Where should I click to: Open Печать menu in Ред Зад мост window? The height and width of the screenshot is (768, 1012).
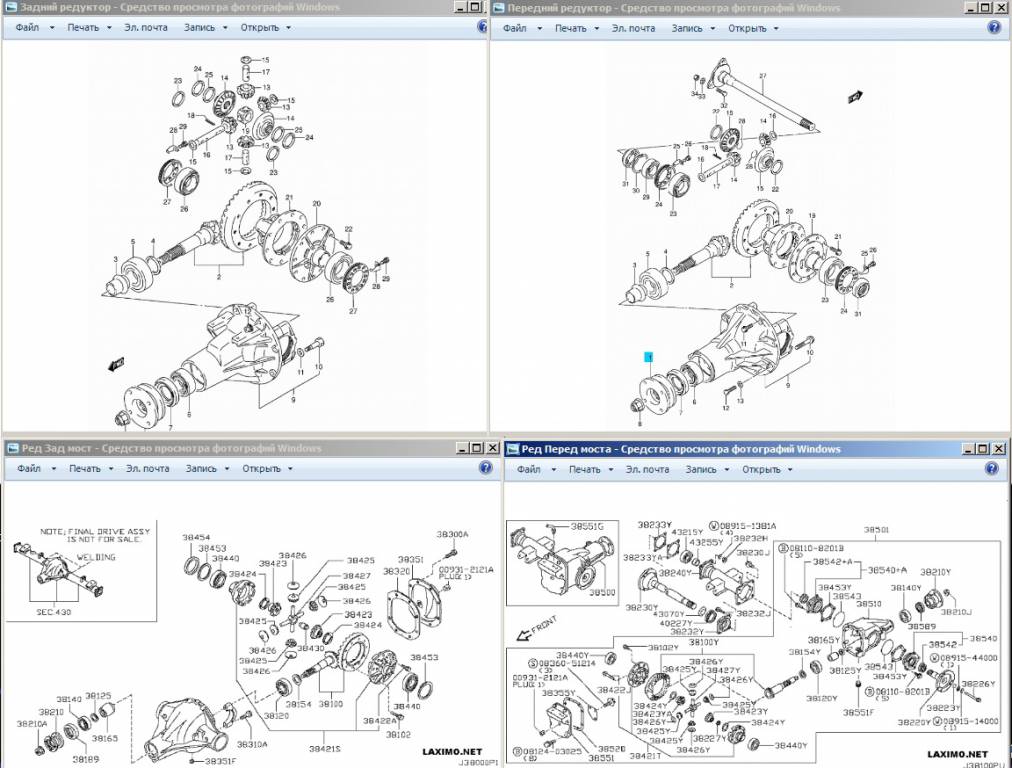(90, 468)
